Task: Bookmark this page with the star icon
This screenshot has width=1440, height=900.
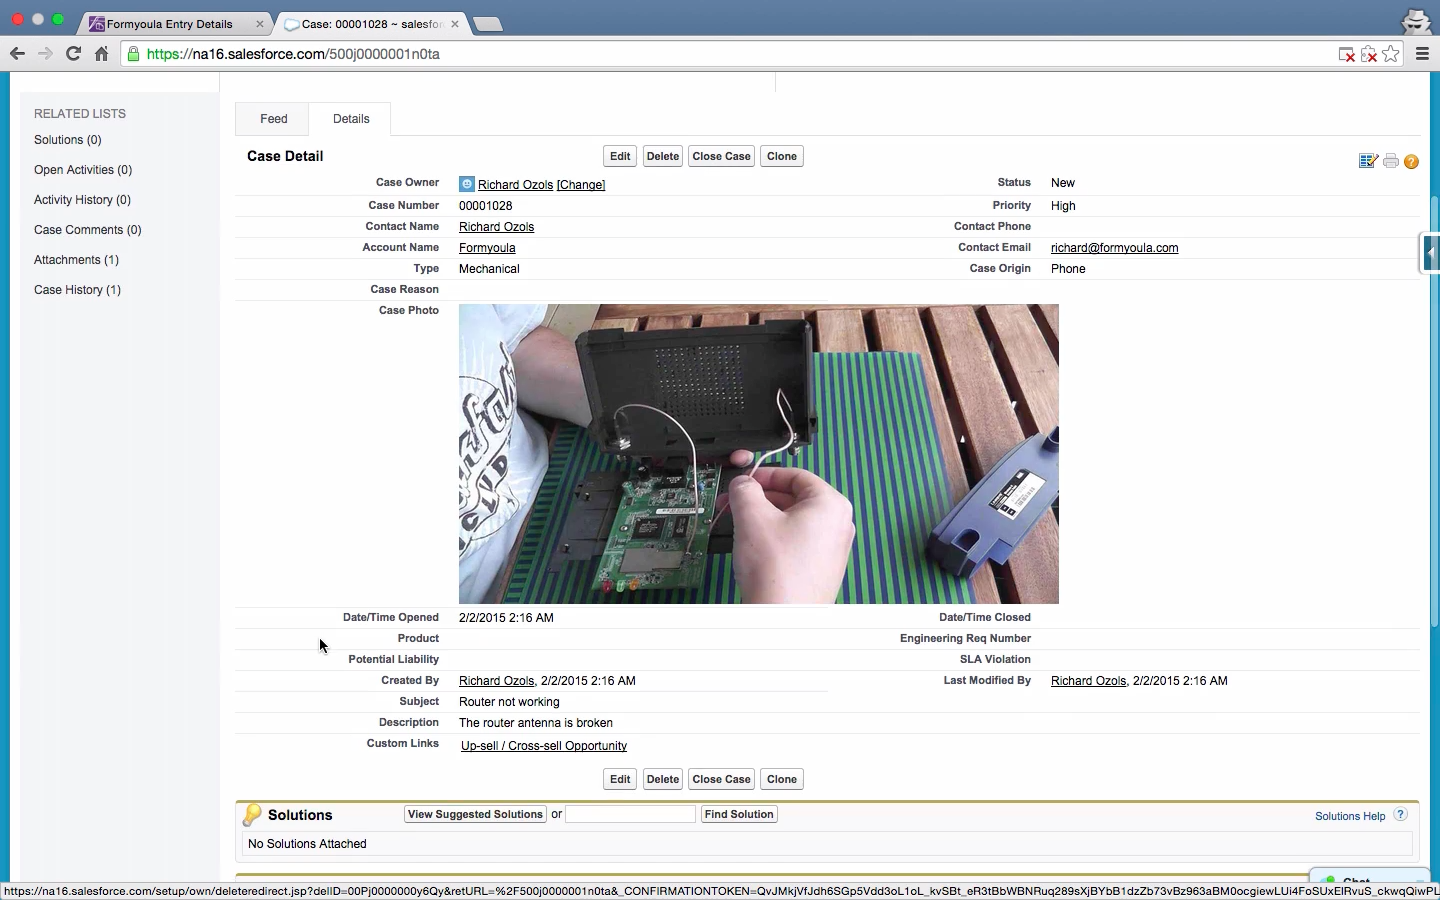Action: 1391,54
